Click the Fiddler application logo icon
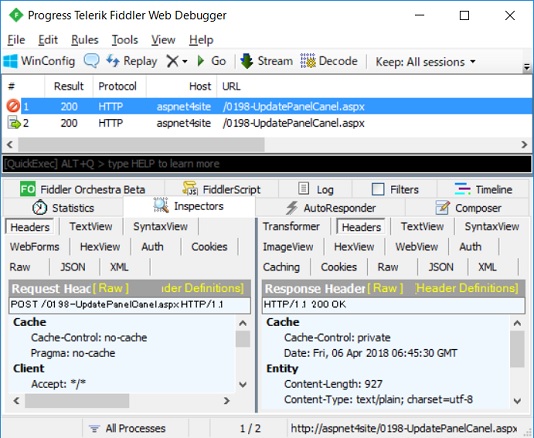The width and height of the screenshot is (534, 438). point(16,15)
